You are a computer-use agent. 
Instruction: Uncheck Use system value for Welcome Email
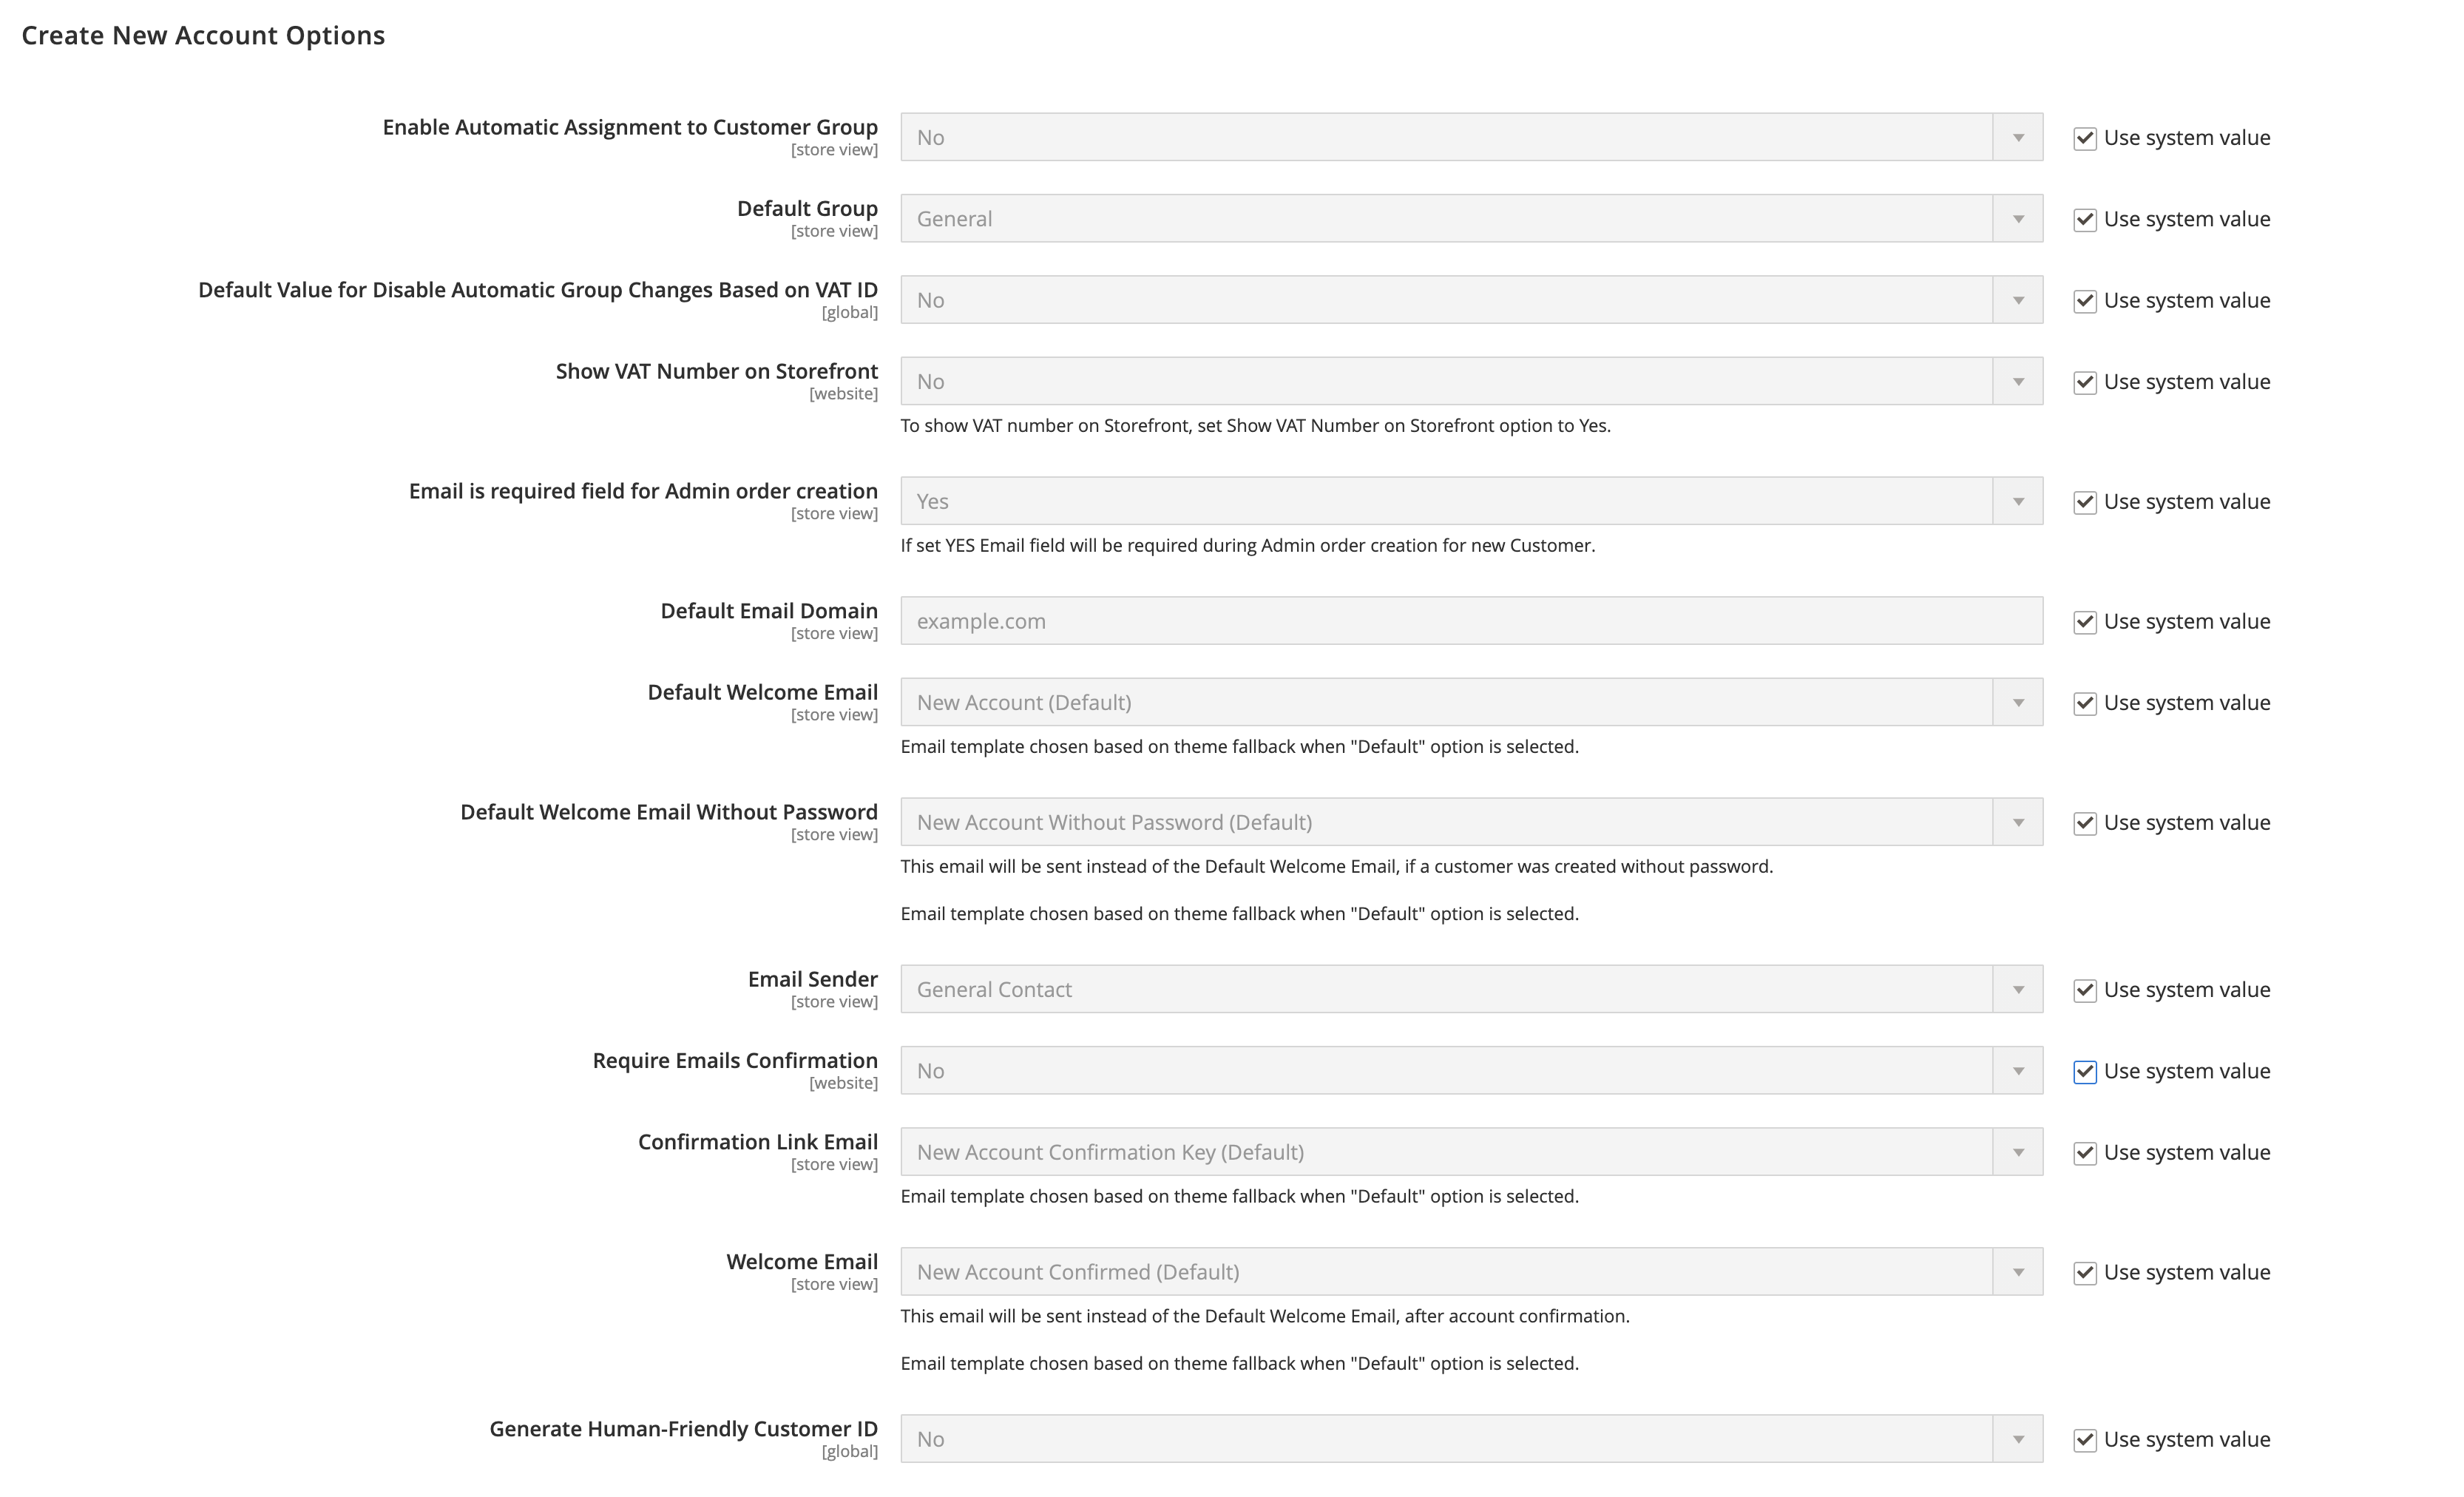tap(2084, 1272)
